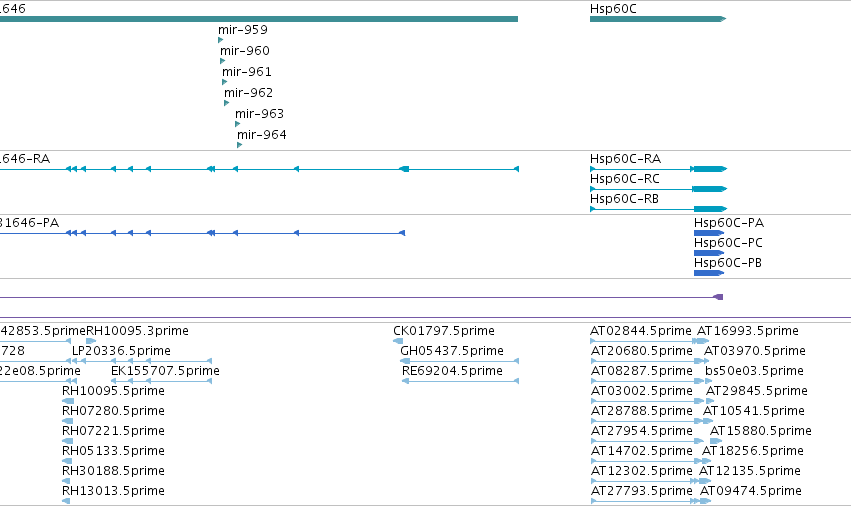Select the mir-962 label

point(249,93)
